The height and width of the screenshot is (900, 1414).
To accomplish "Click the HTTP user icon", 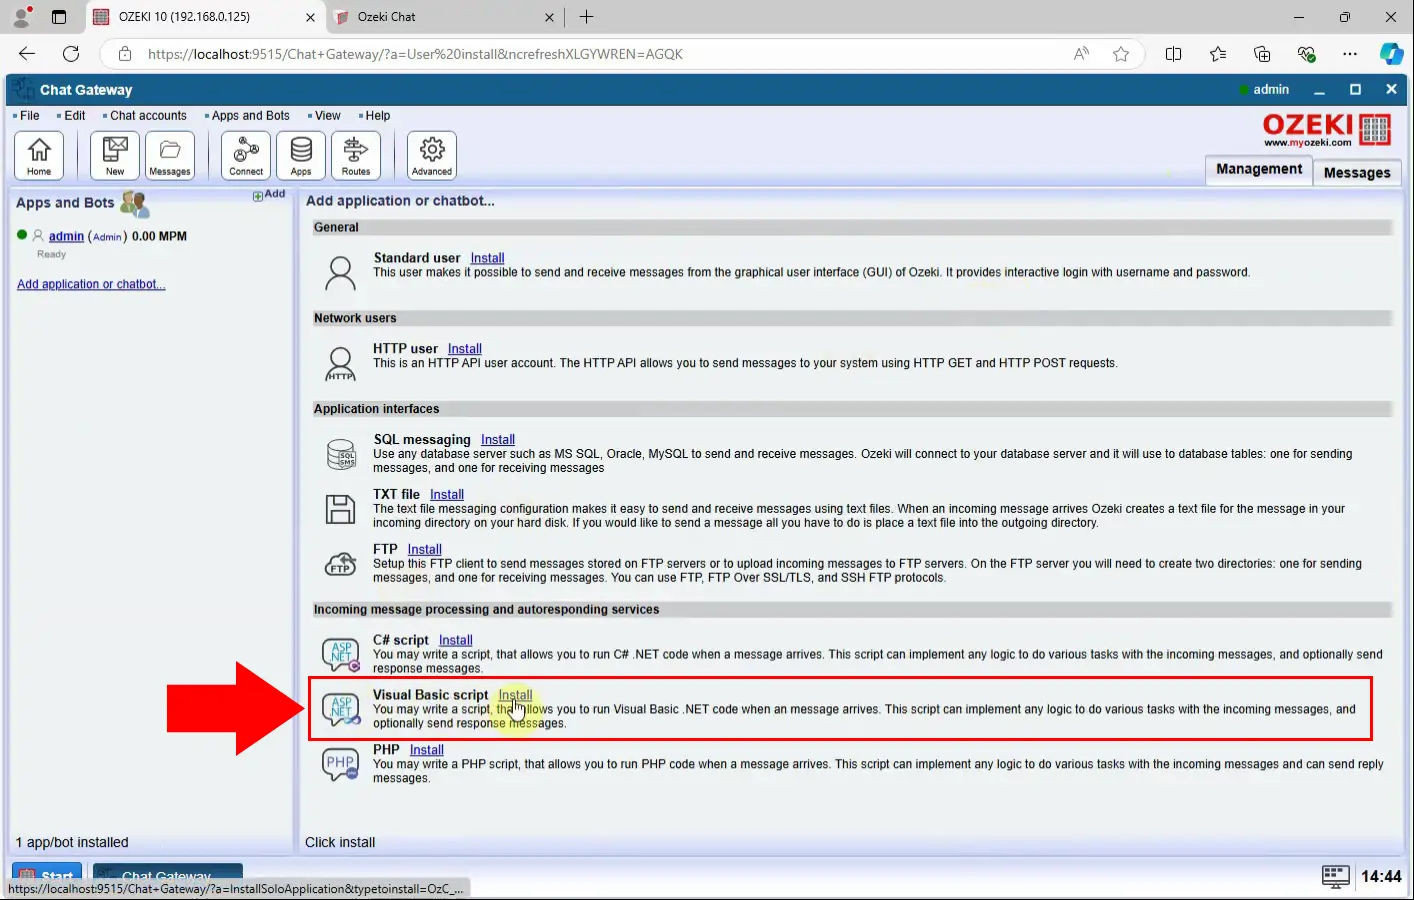I will coord(341,364).
